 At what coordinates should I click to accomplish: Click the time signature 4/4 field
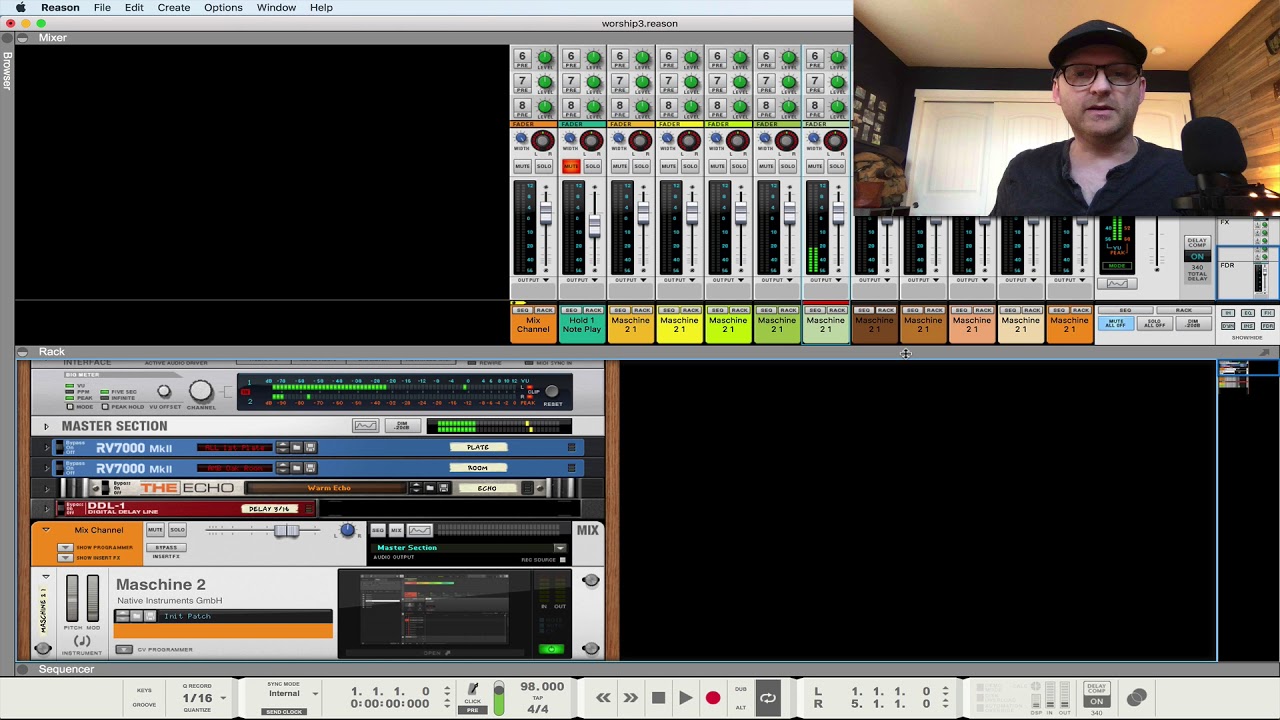pos(538,709)
